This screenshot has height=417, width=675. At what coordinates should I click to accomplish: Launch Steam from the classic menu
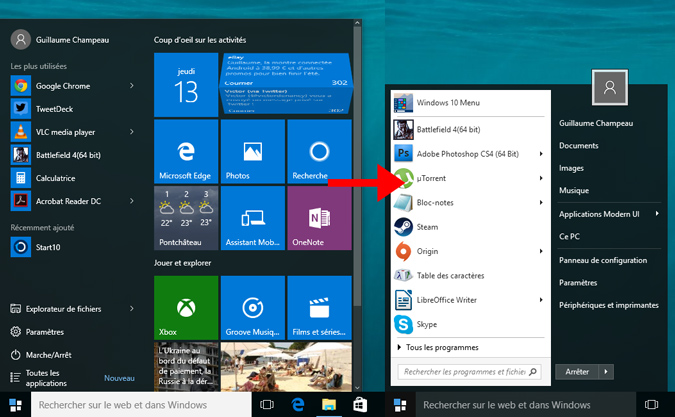[x=427, y=227]
